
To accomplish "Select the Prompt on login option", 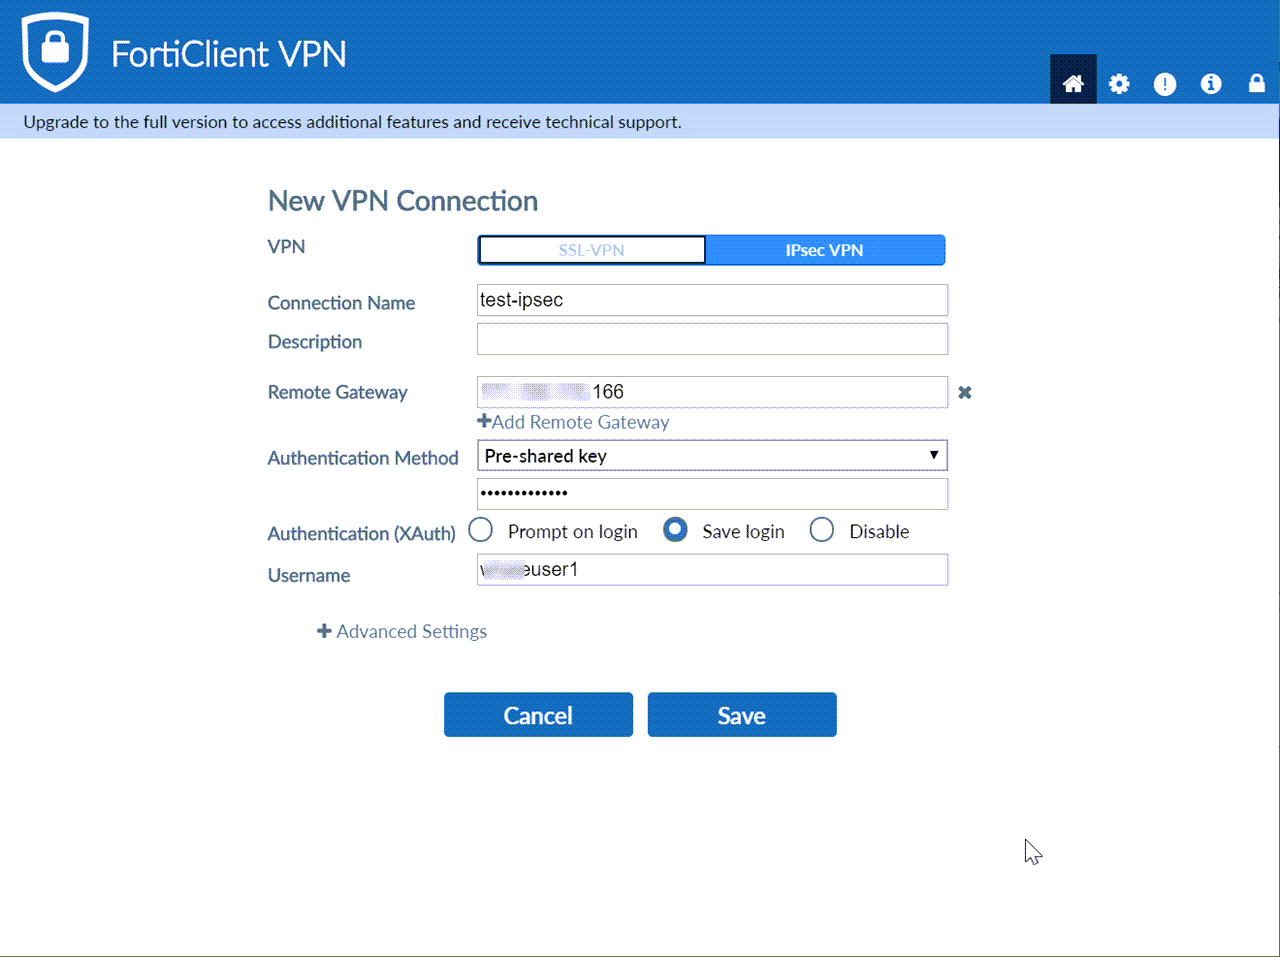I will 480,529.
